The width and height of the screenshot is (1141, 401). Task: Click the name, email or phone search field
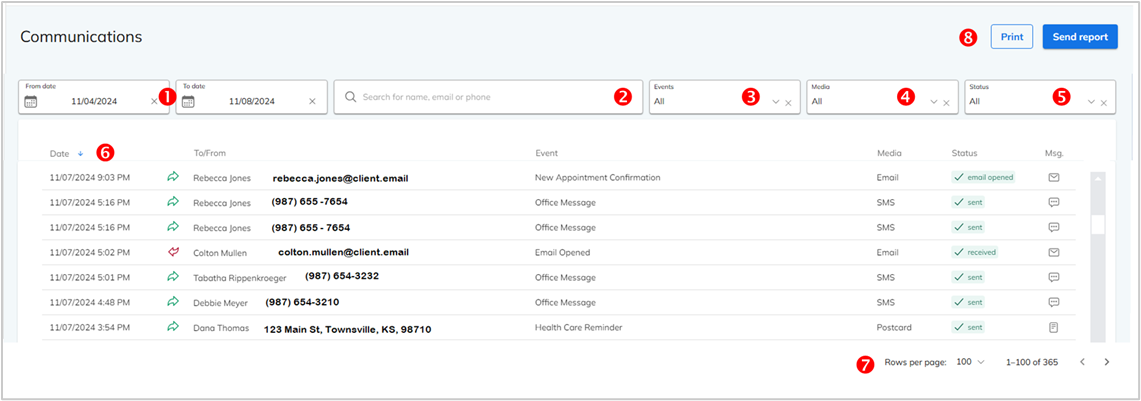click(x=480, y=98)
